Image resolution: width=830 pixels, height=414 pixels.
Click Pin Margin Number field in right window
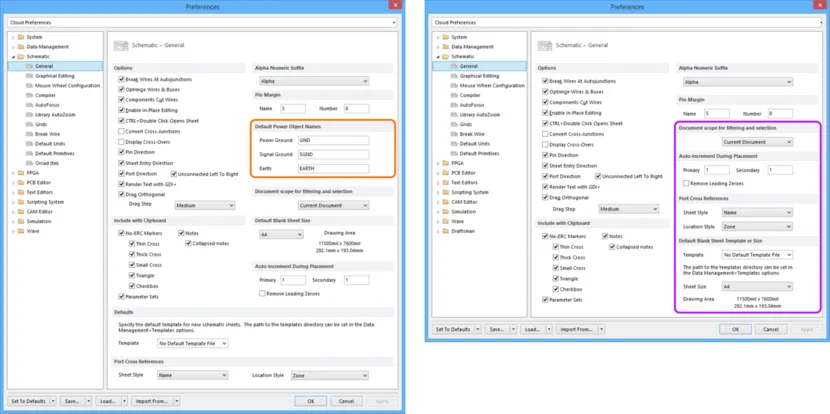780,113
